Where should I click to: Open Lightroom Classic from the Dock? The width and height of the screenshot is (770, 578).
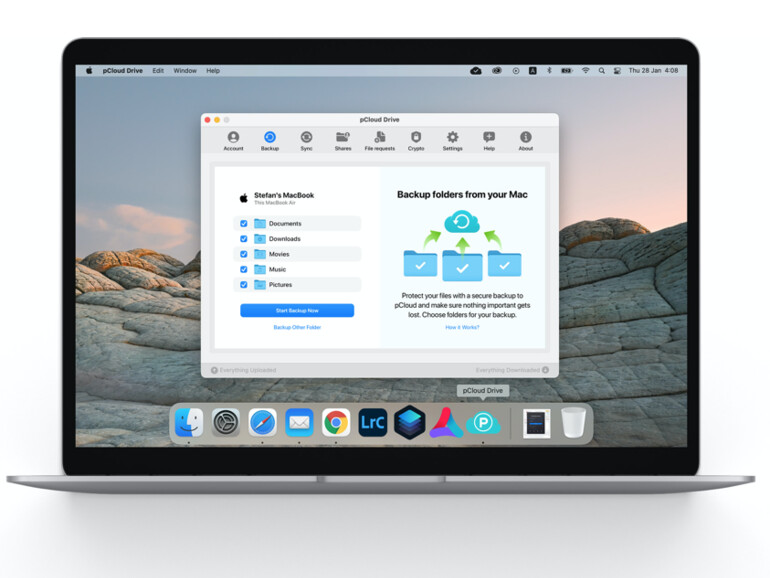pyautogui.click(x=373, y=422)
